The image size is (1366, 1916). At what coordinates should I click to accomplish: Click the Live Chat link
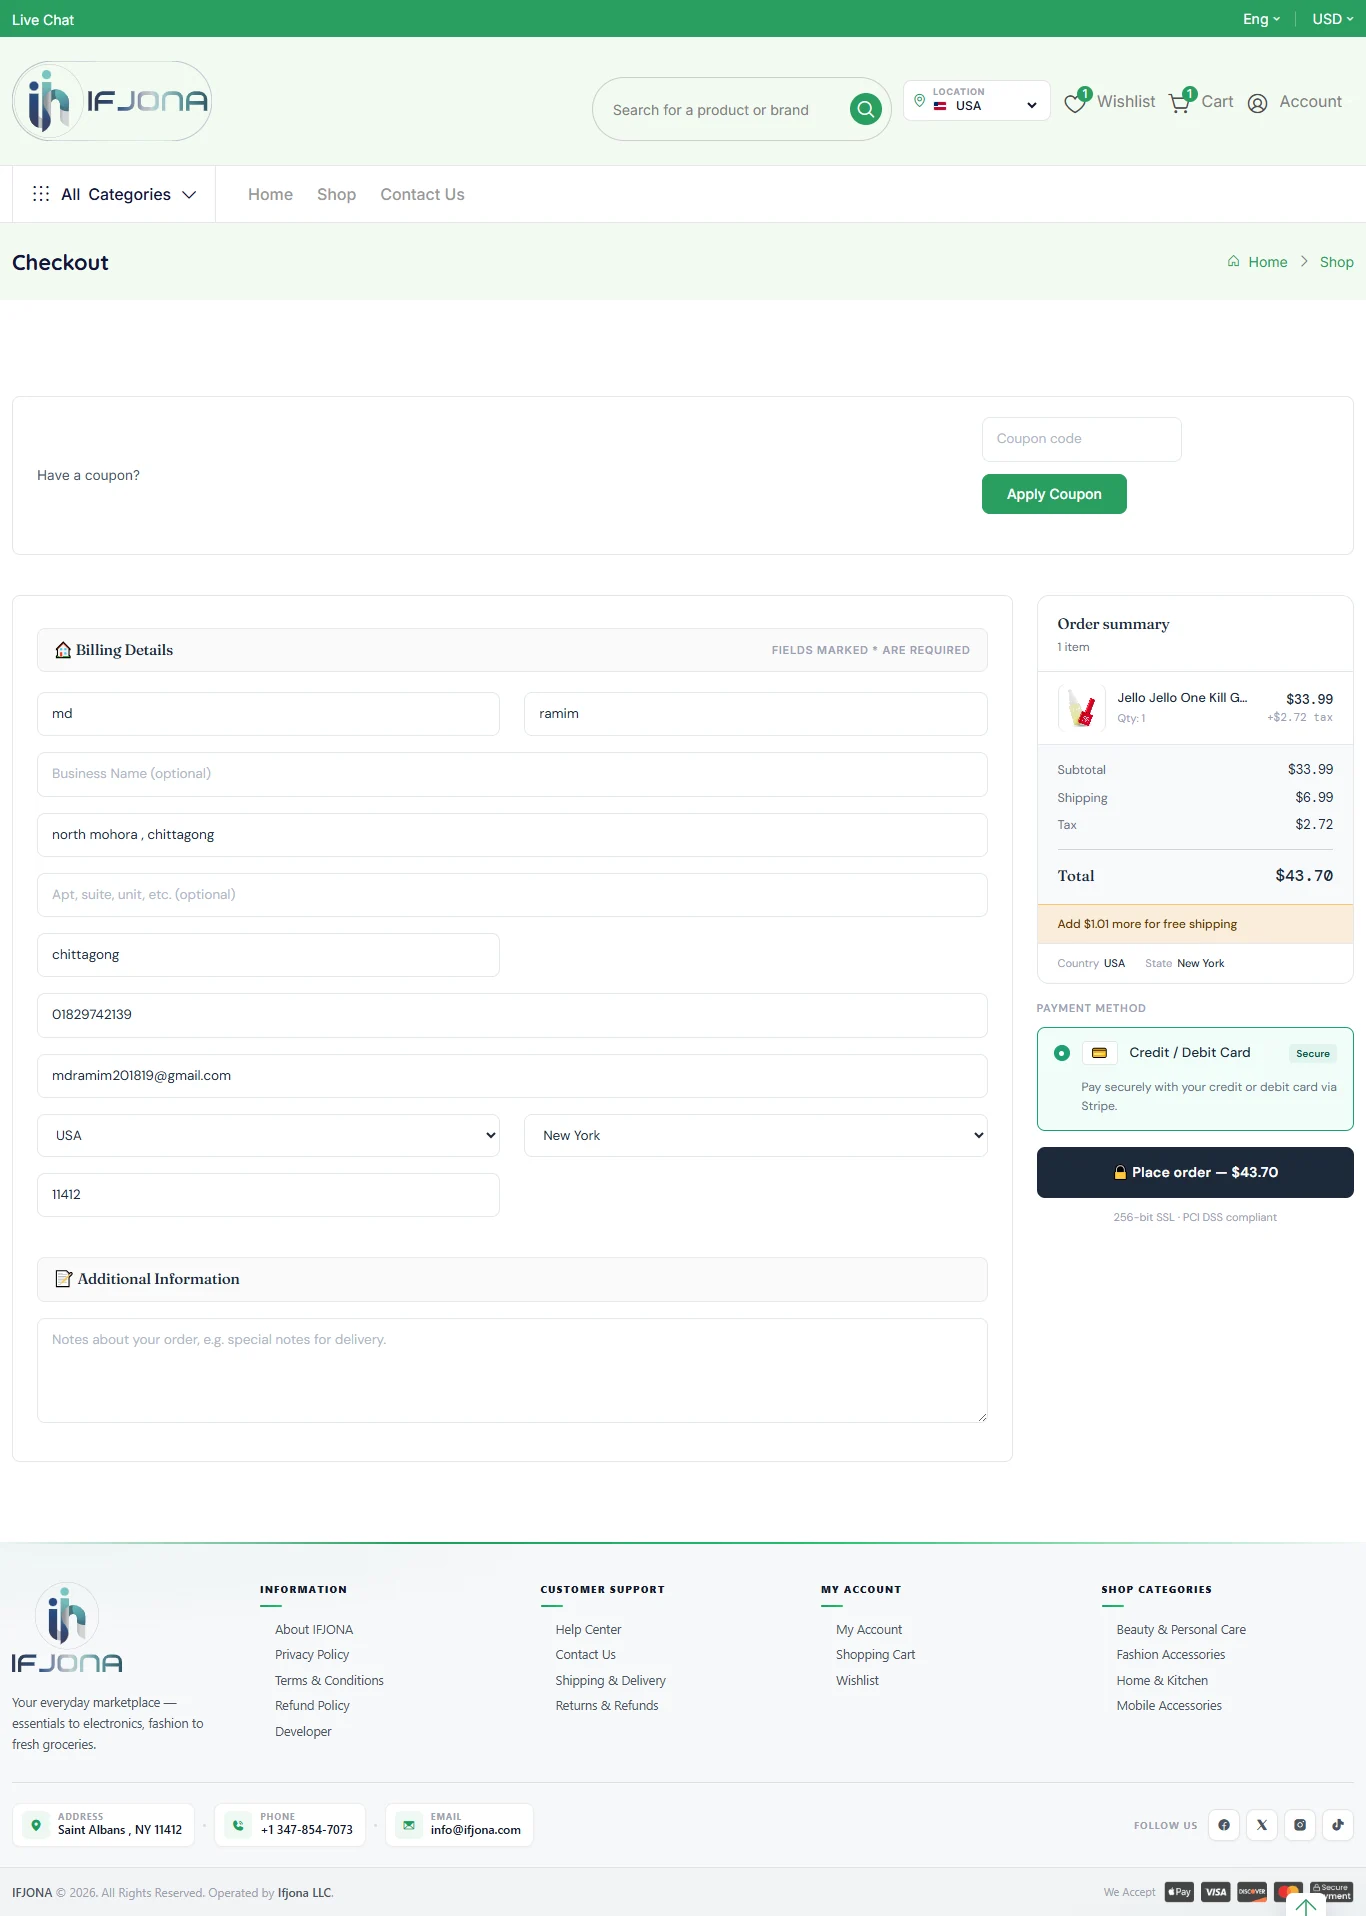tap(43, 20)
